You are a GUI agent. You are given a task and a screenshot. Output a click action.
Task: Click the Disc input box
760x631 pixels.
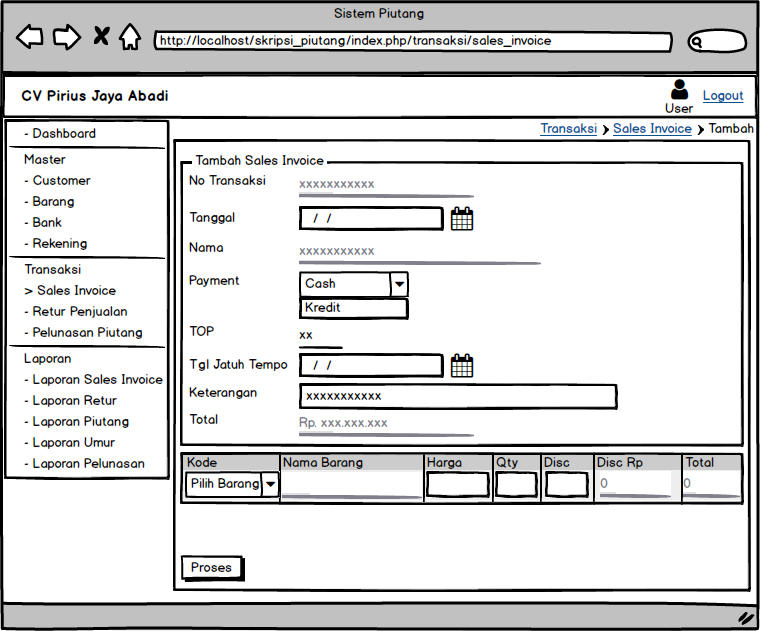point(567,485)
